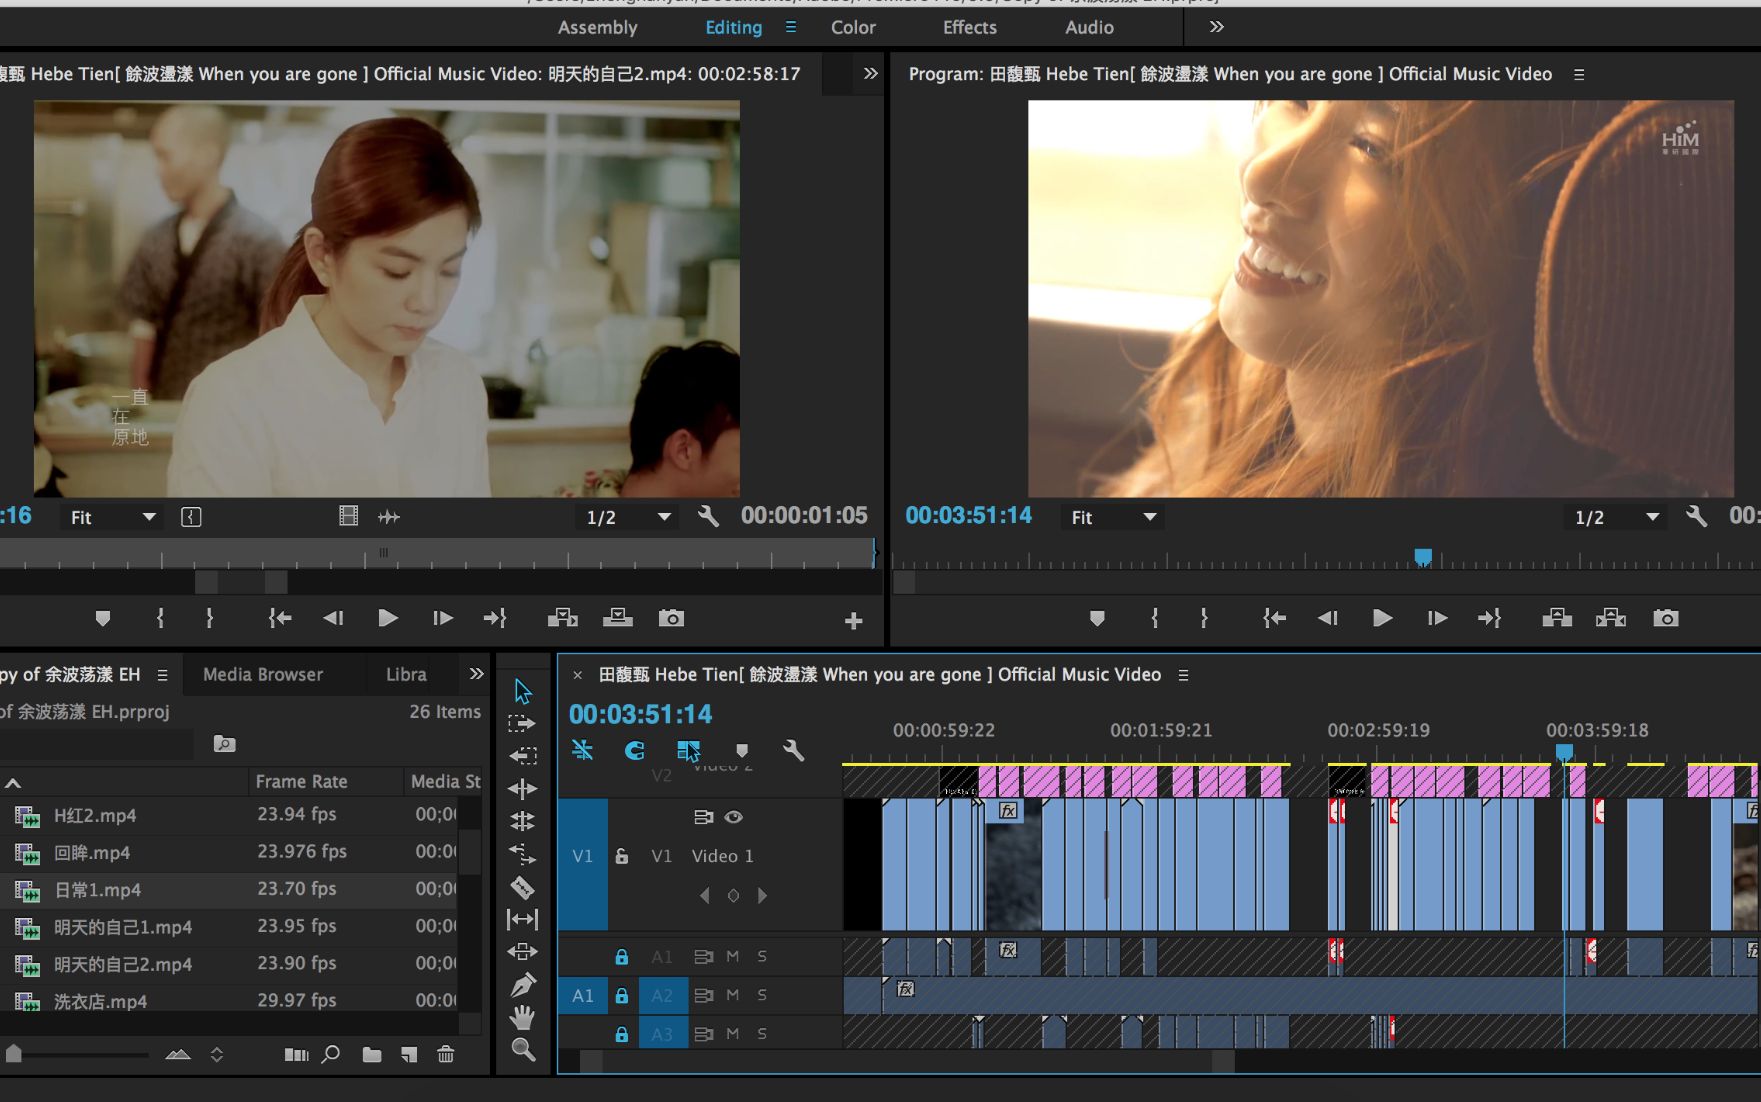Open Program monitor Fit zoom dropdown
The image size is (1761, 1102).
(1113, 517)
